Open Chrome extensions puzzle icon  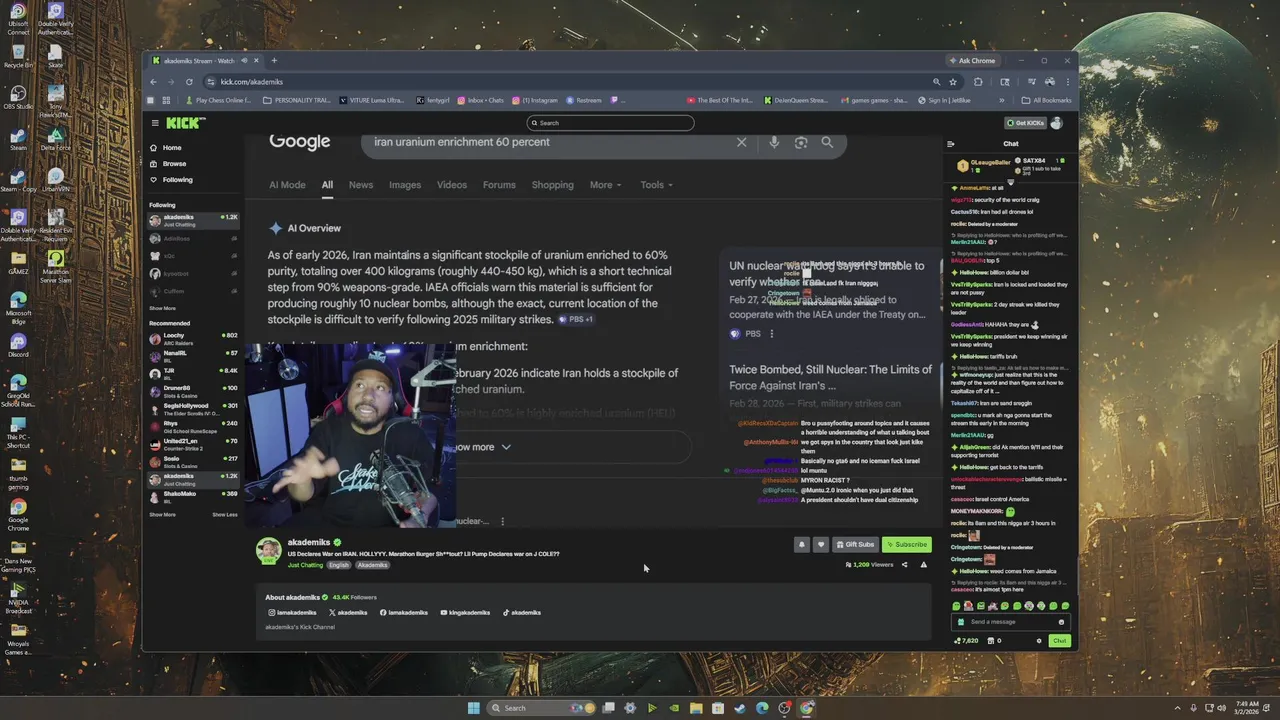tap(978, 82)
